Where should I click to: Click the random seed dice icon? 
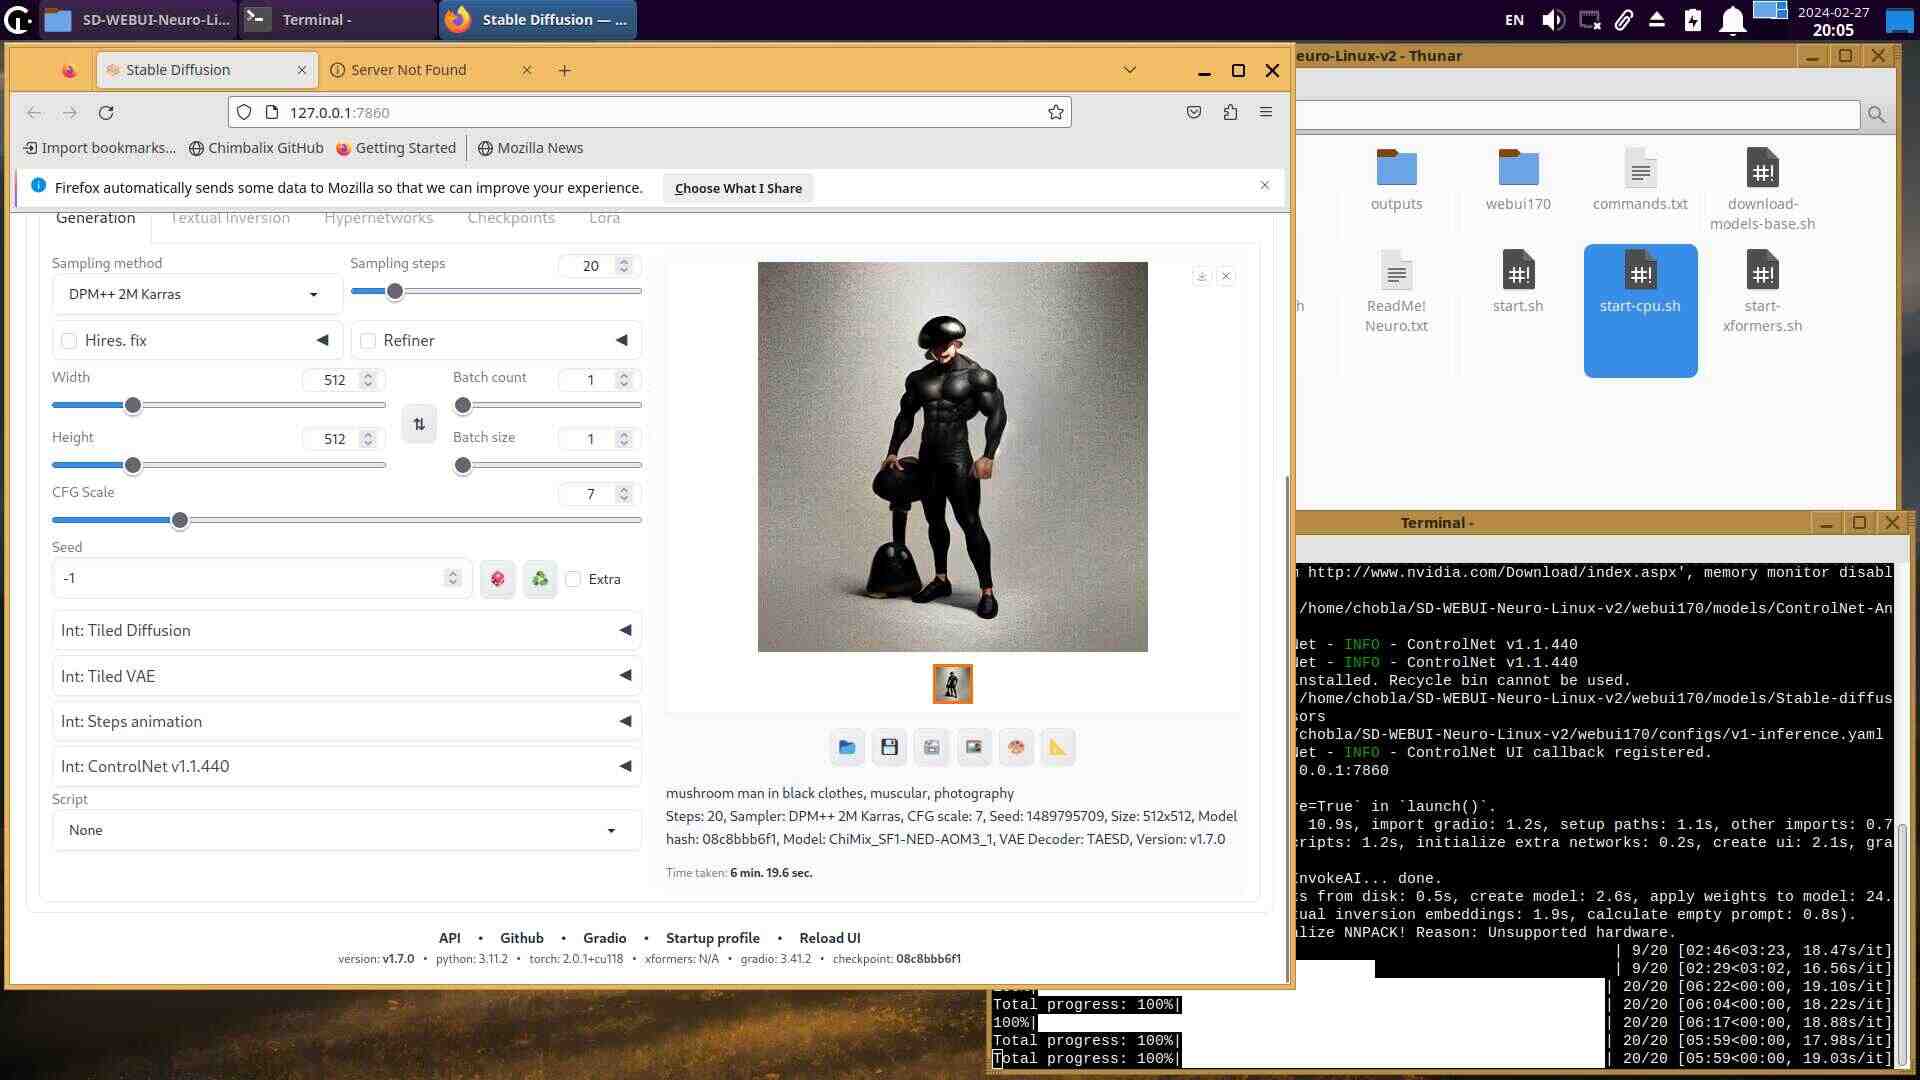[x=497, y=579]
